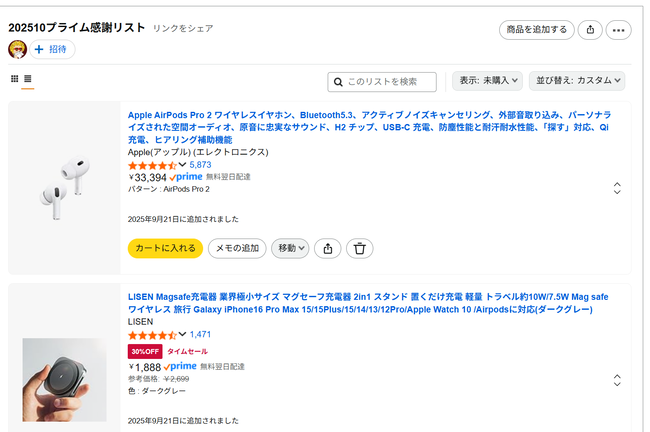Expand the AirPods star rating popover arrow
The image size is (650, 432).
pyautogui.click(x=182, y=165)
